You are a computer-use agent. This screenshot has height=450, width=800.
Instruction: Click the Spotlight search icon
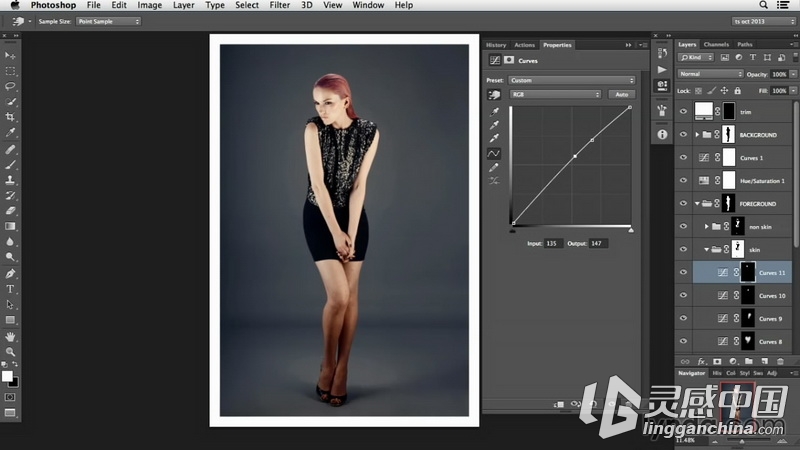pyautogui.click(x=763, y=5)
